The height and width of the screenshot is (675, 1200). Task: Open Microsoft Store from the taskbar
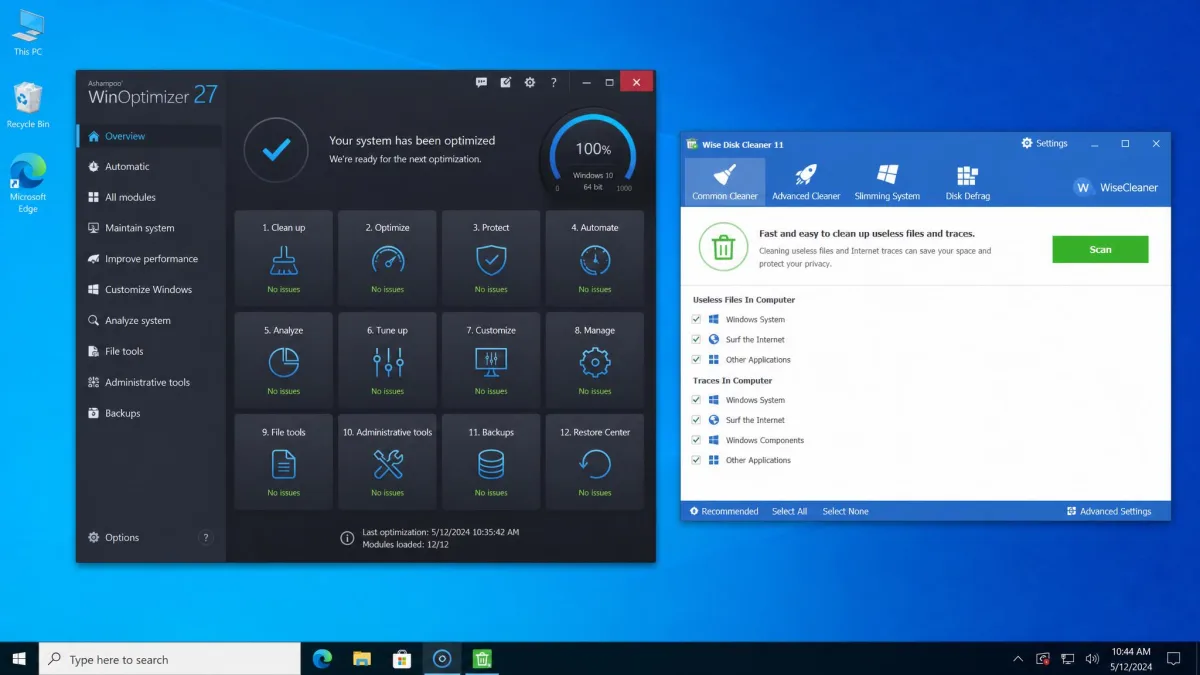(402, 659)
